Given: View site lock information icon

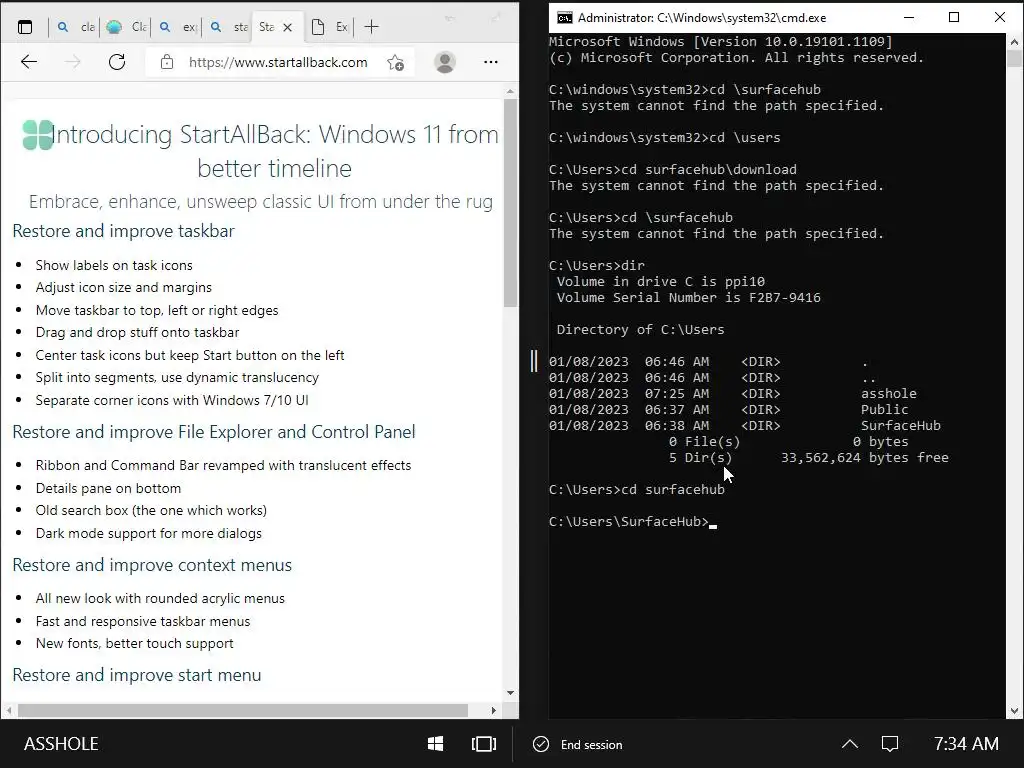Looking at the screenshot, I should click(167, 62).
